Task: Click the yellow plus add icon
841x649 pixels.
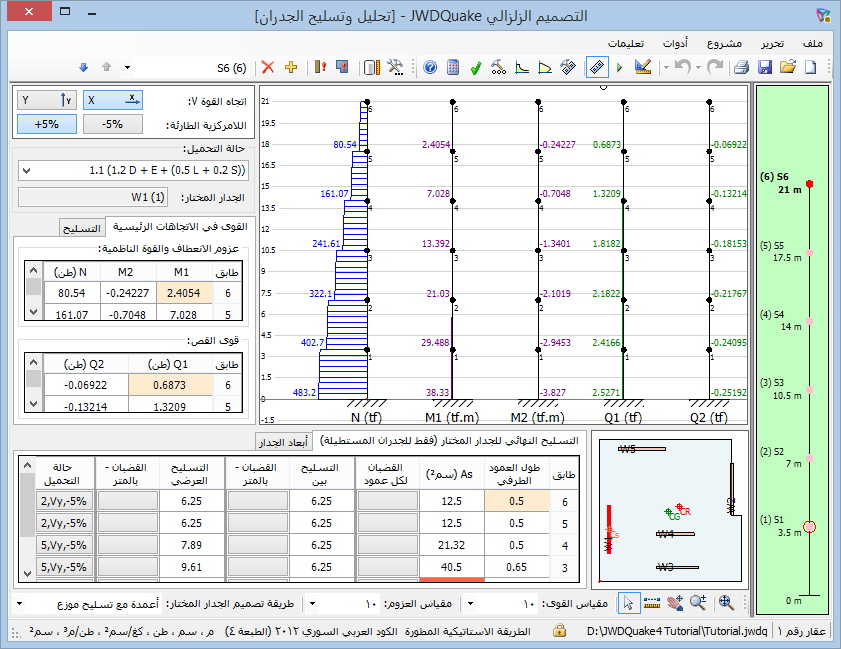Action: tap(291, 67)
